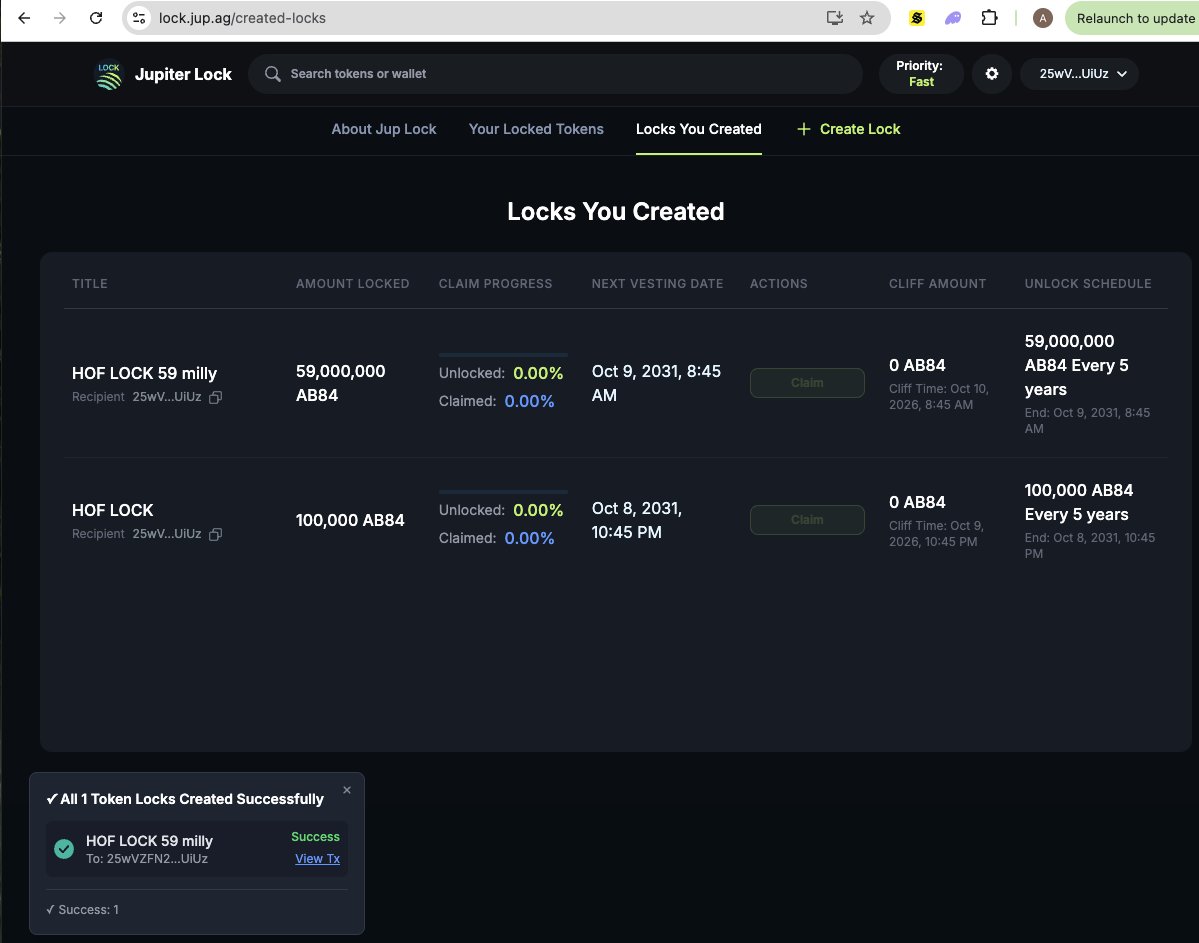Go back with the browser back arrow
Viewport: 1199px width, 943px height.
24,18
